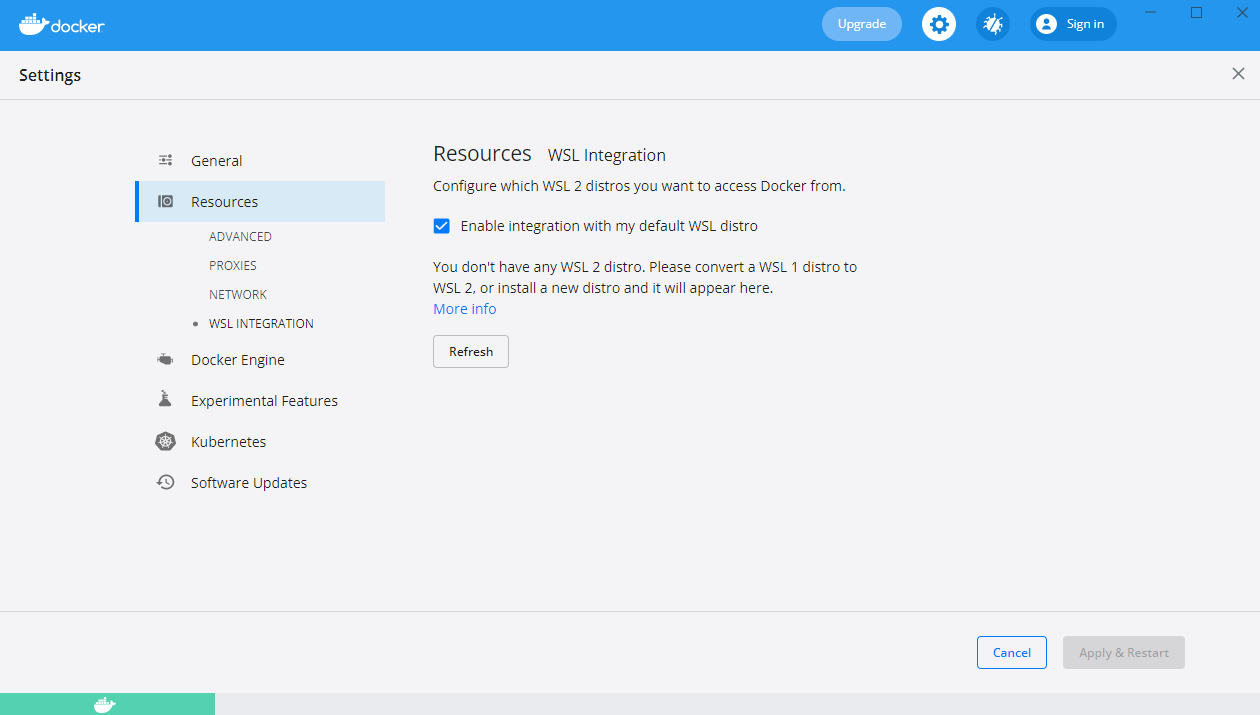Click the Software Updates clock icon
The width and height of the screenshot is (1260, 715).
(166, 482)
